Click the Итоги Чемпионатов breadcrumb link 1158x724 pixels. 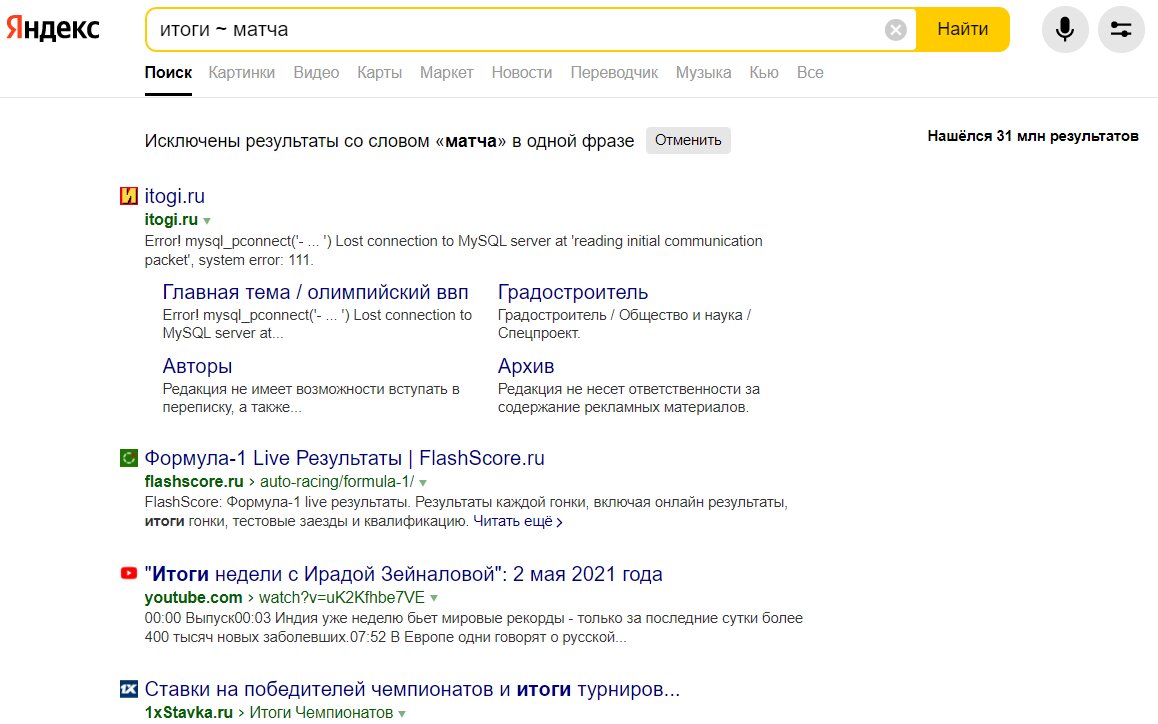click(x=321, y=713)
